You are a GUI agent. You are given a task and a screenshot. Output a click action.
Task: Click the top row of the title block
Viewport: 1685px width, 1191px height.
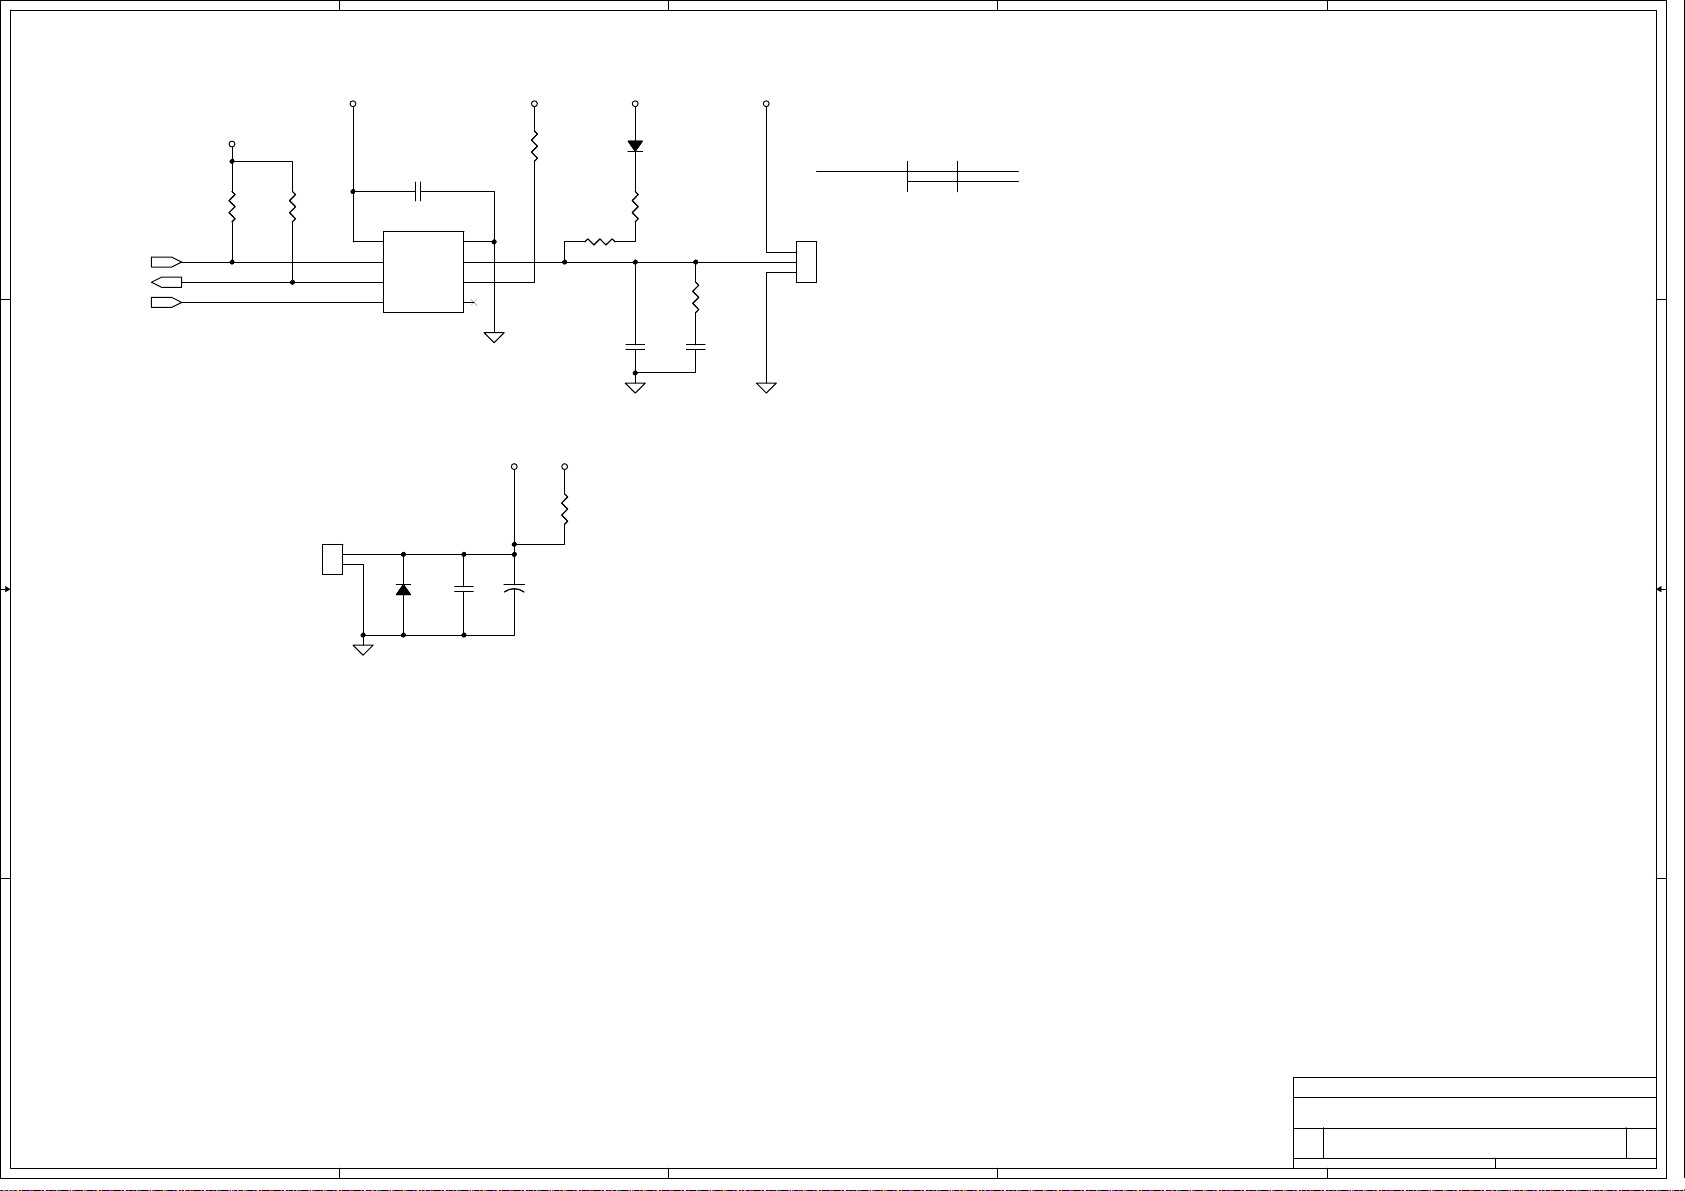pos(1474,1087)
